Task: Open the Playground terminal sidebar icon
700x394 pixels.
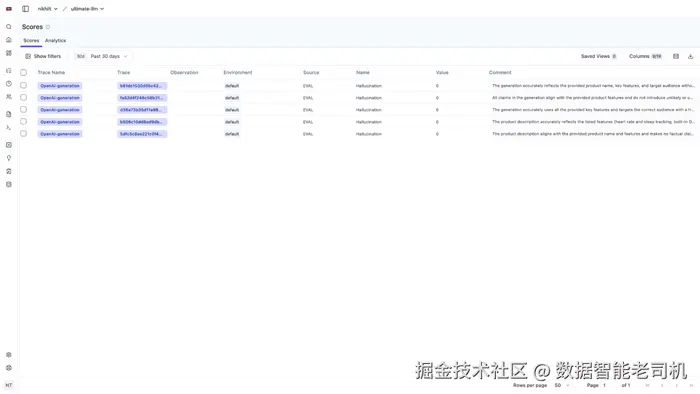Action: 8,128
